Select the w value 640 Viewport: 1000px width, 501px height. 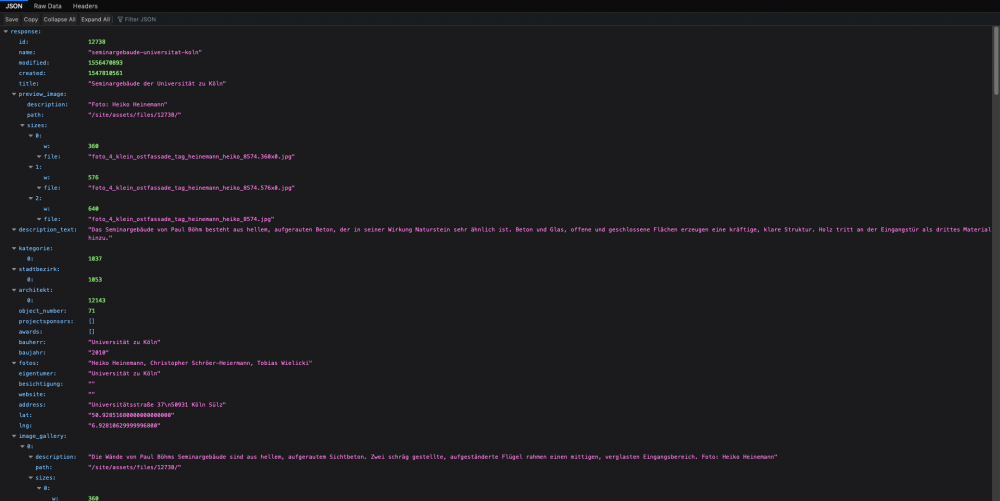(93, 208)
